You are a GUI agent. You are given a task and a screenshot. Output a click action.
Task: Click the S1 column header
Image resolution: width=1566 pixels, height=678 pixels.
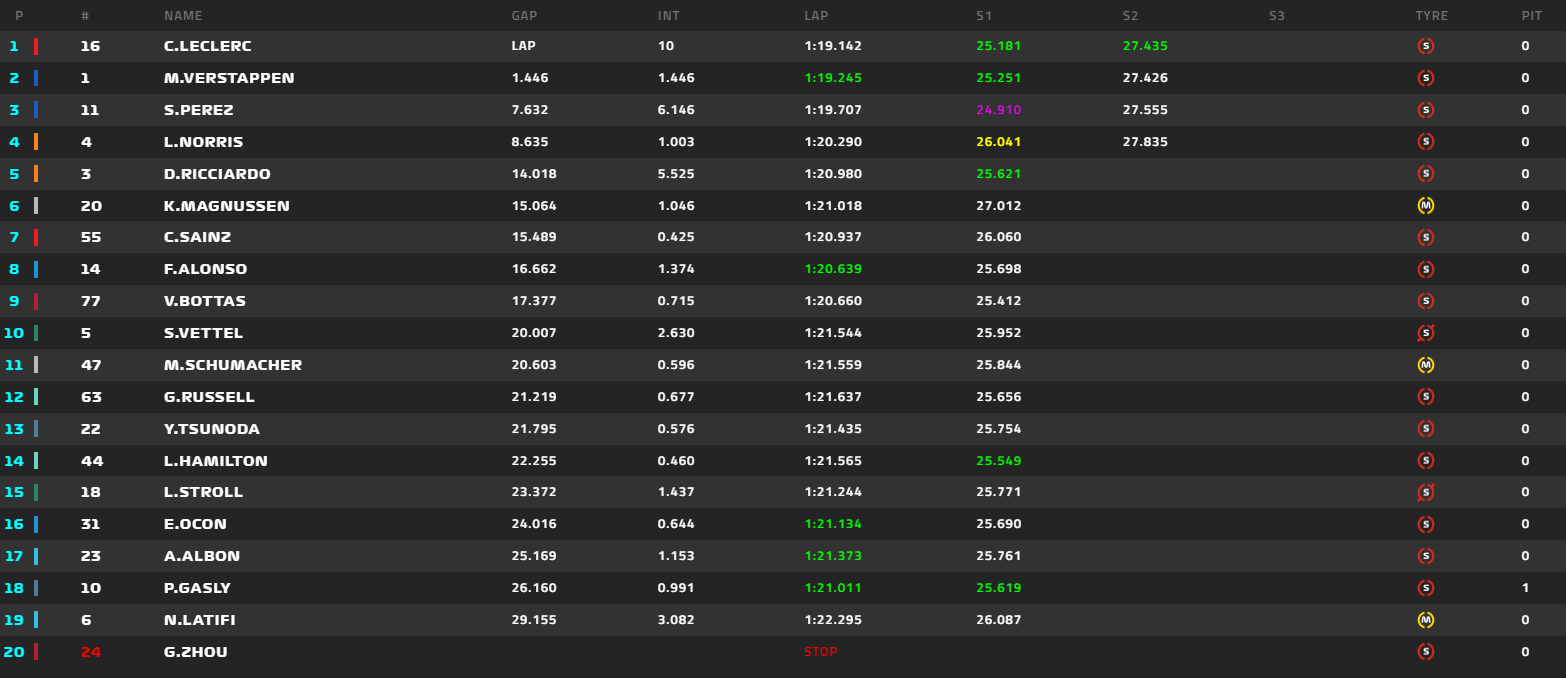coord(985,16)
